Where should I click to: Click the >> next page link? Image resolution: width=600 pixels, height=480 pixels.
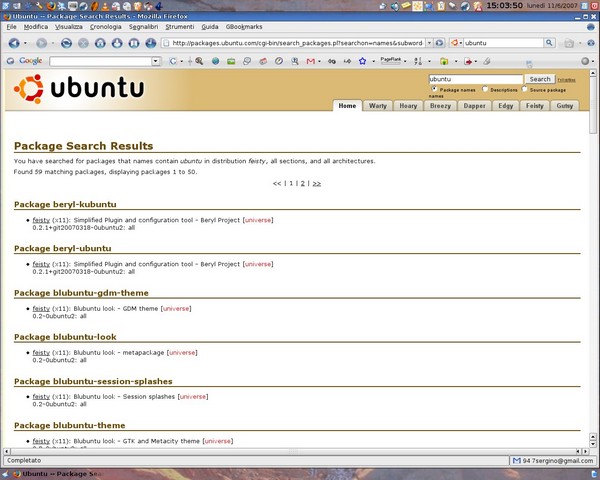pos(316,183)
